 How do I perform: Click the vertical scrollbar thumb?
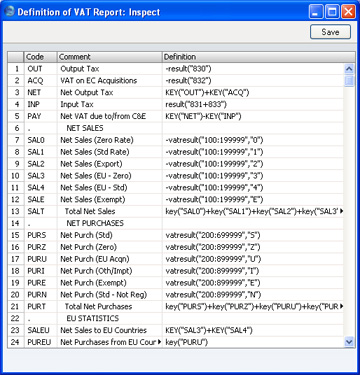point(349,81)
